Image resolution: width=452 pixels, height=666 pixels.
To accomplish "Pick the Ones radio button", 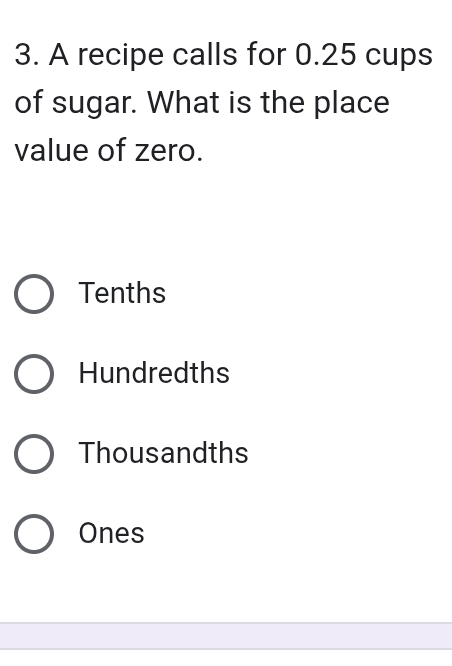I will [x=34, y=534].
